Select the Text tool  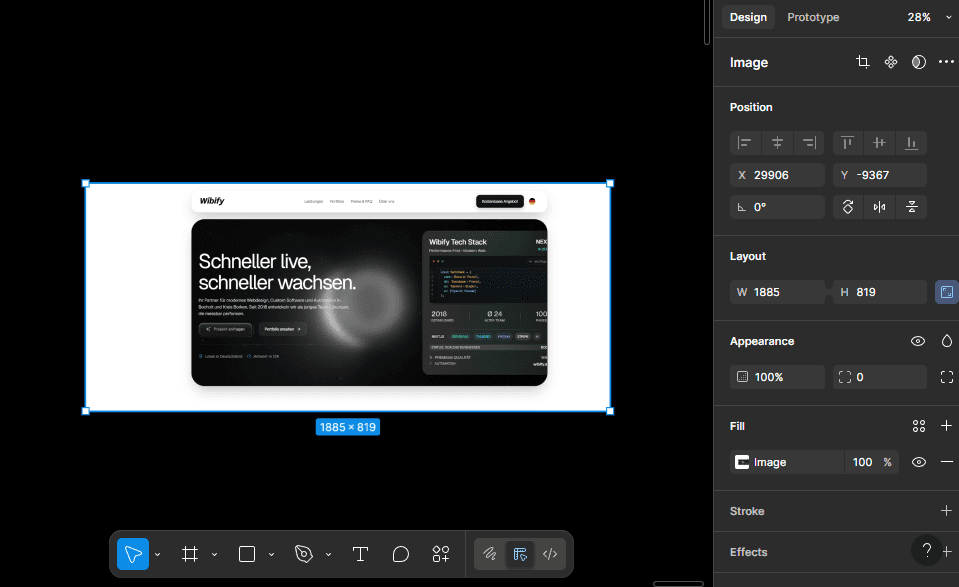click(x=360, y=553)
